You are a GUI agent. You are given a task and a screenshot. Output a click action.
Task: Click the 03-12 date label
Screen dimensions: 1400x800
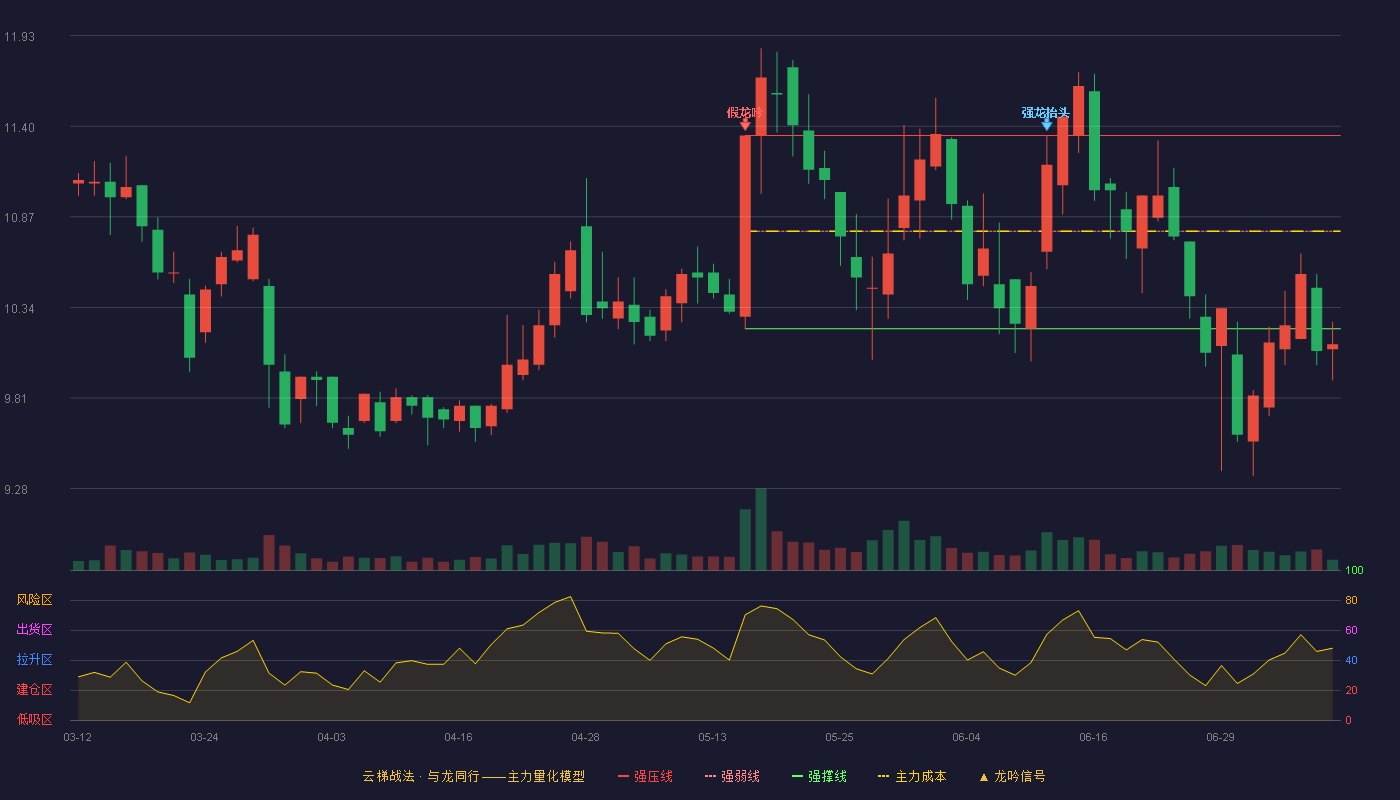(x=78, y=737)
